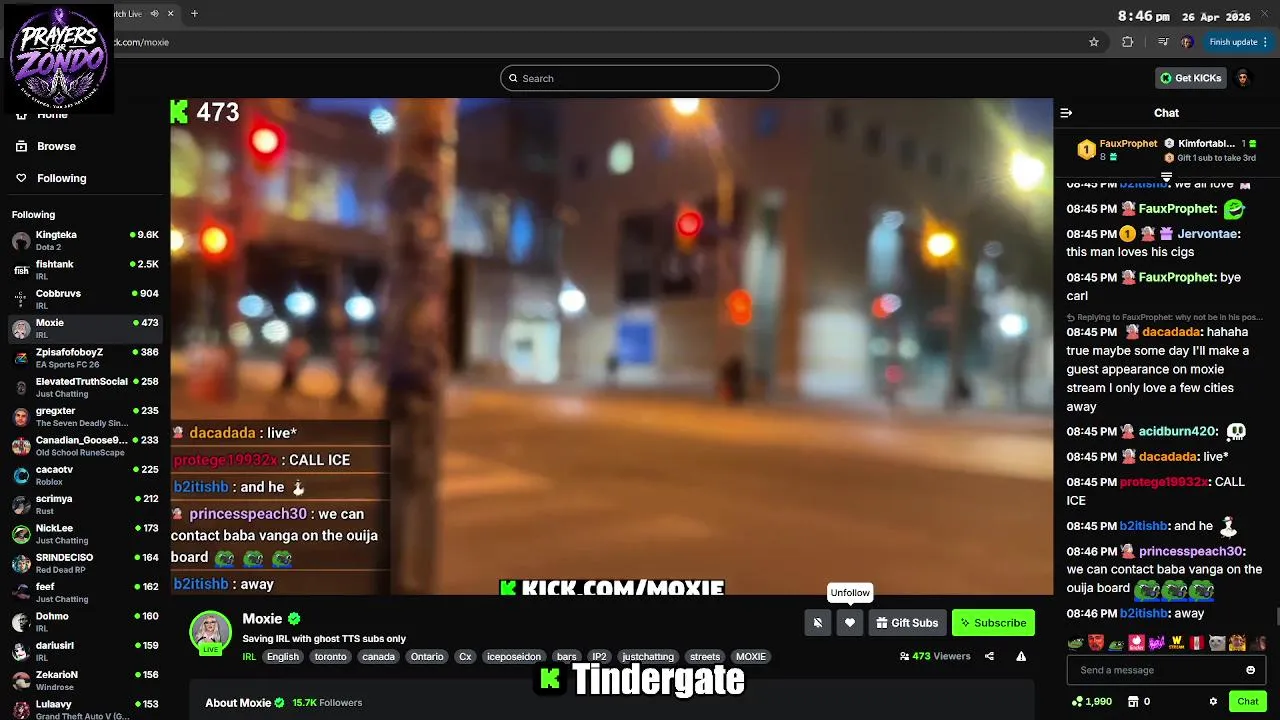Viewport: 1280px width, 720px height.
Task: Click the browser address bar URL
Action: point(140,42)
